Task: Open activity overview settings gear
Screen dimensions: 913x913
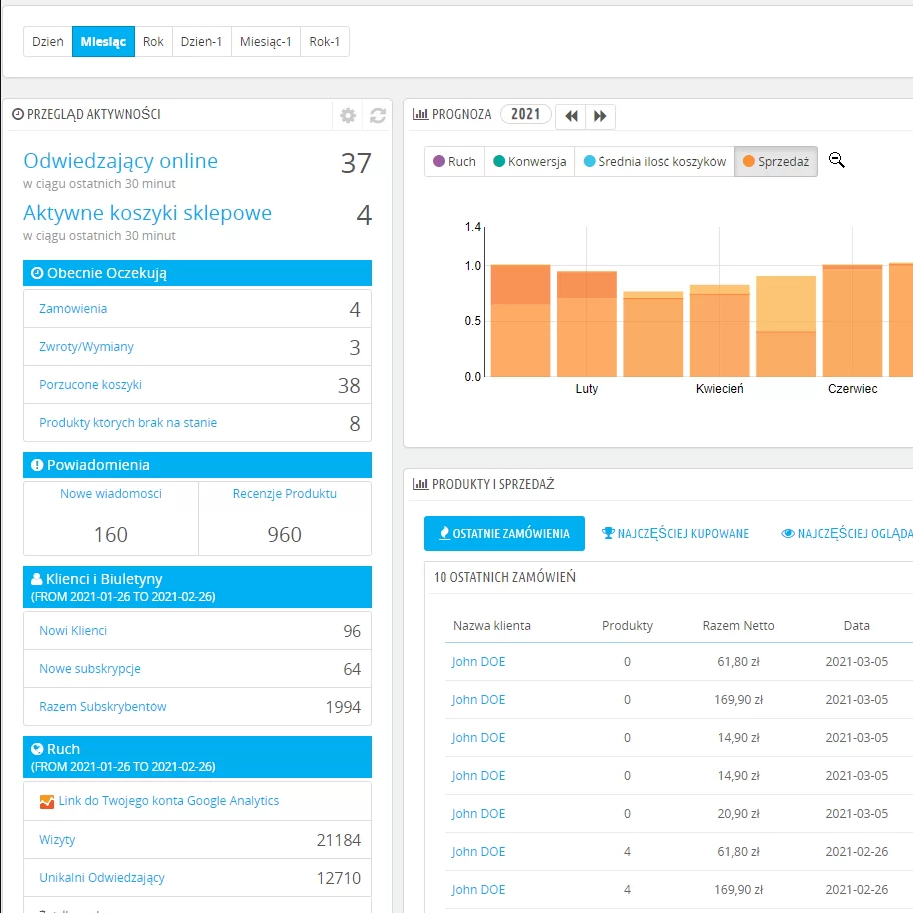Action: 348,115
